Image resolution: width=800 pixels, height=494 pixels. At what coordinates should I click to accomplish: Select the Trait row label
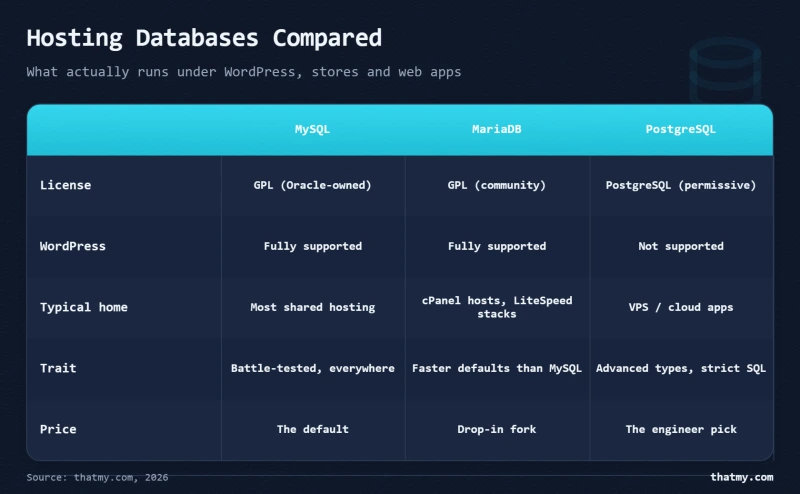coord(58,368)
